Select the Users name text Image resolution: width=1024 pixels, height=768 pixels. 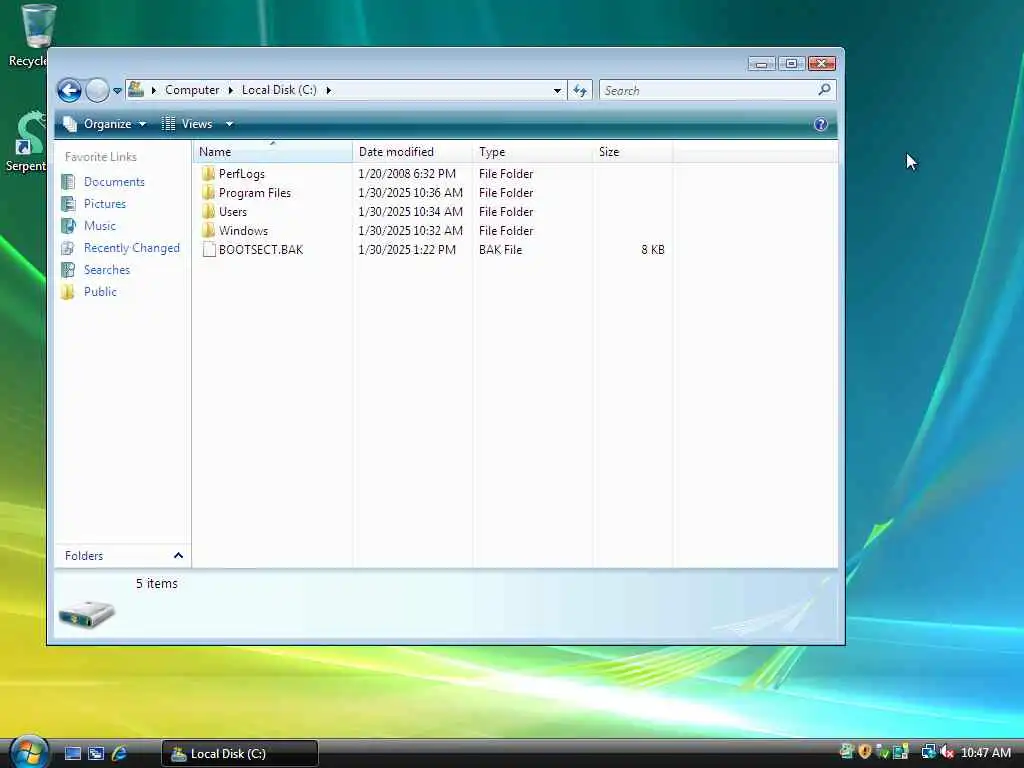pyautogui.click(x=232, y=212)
